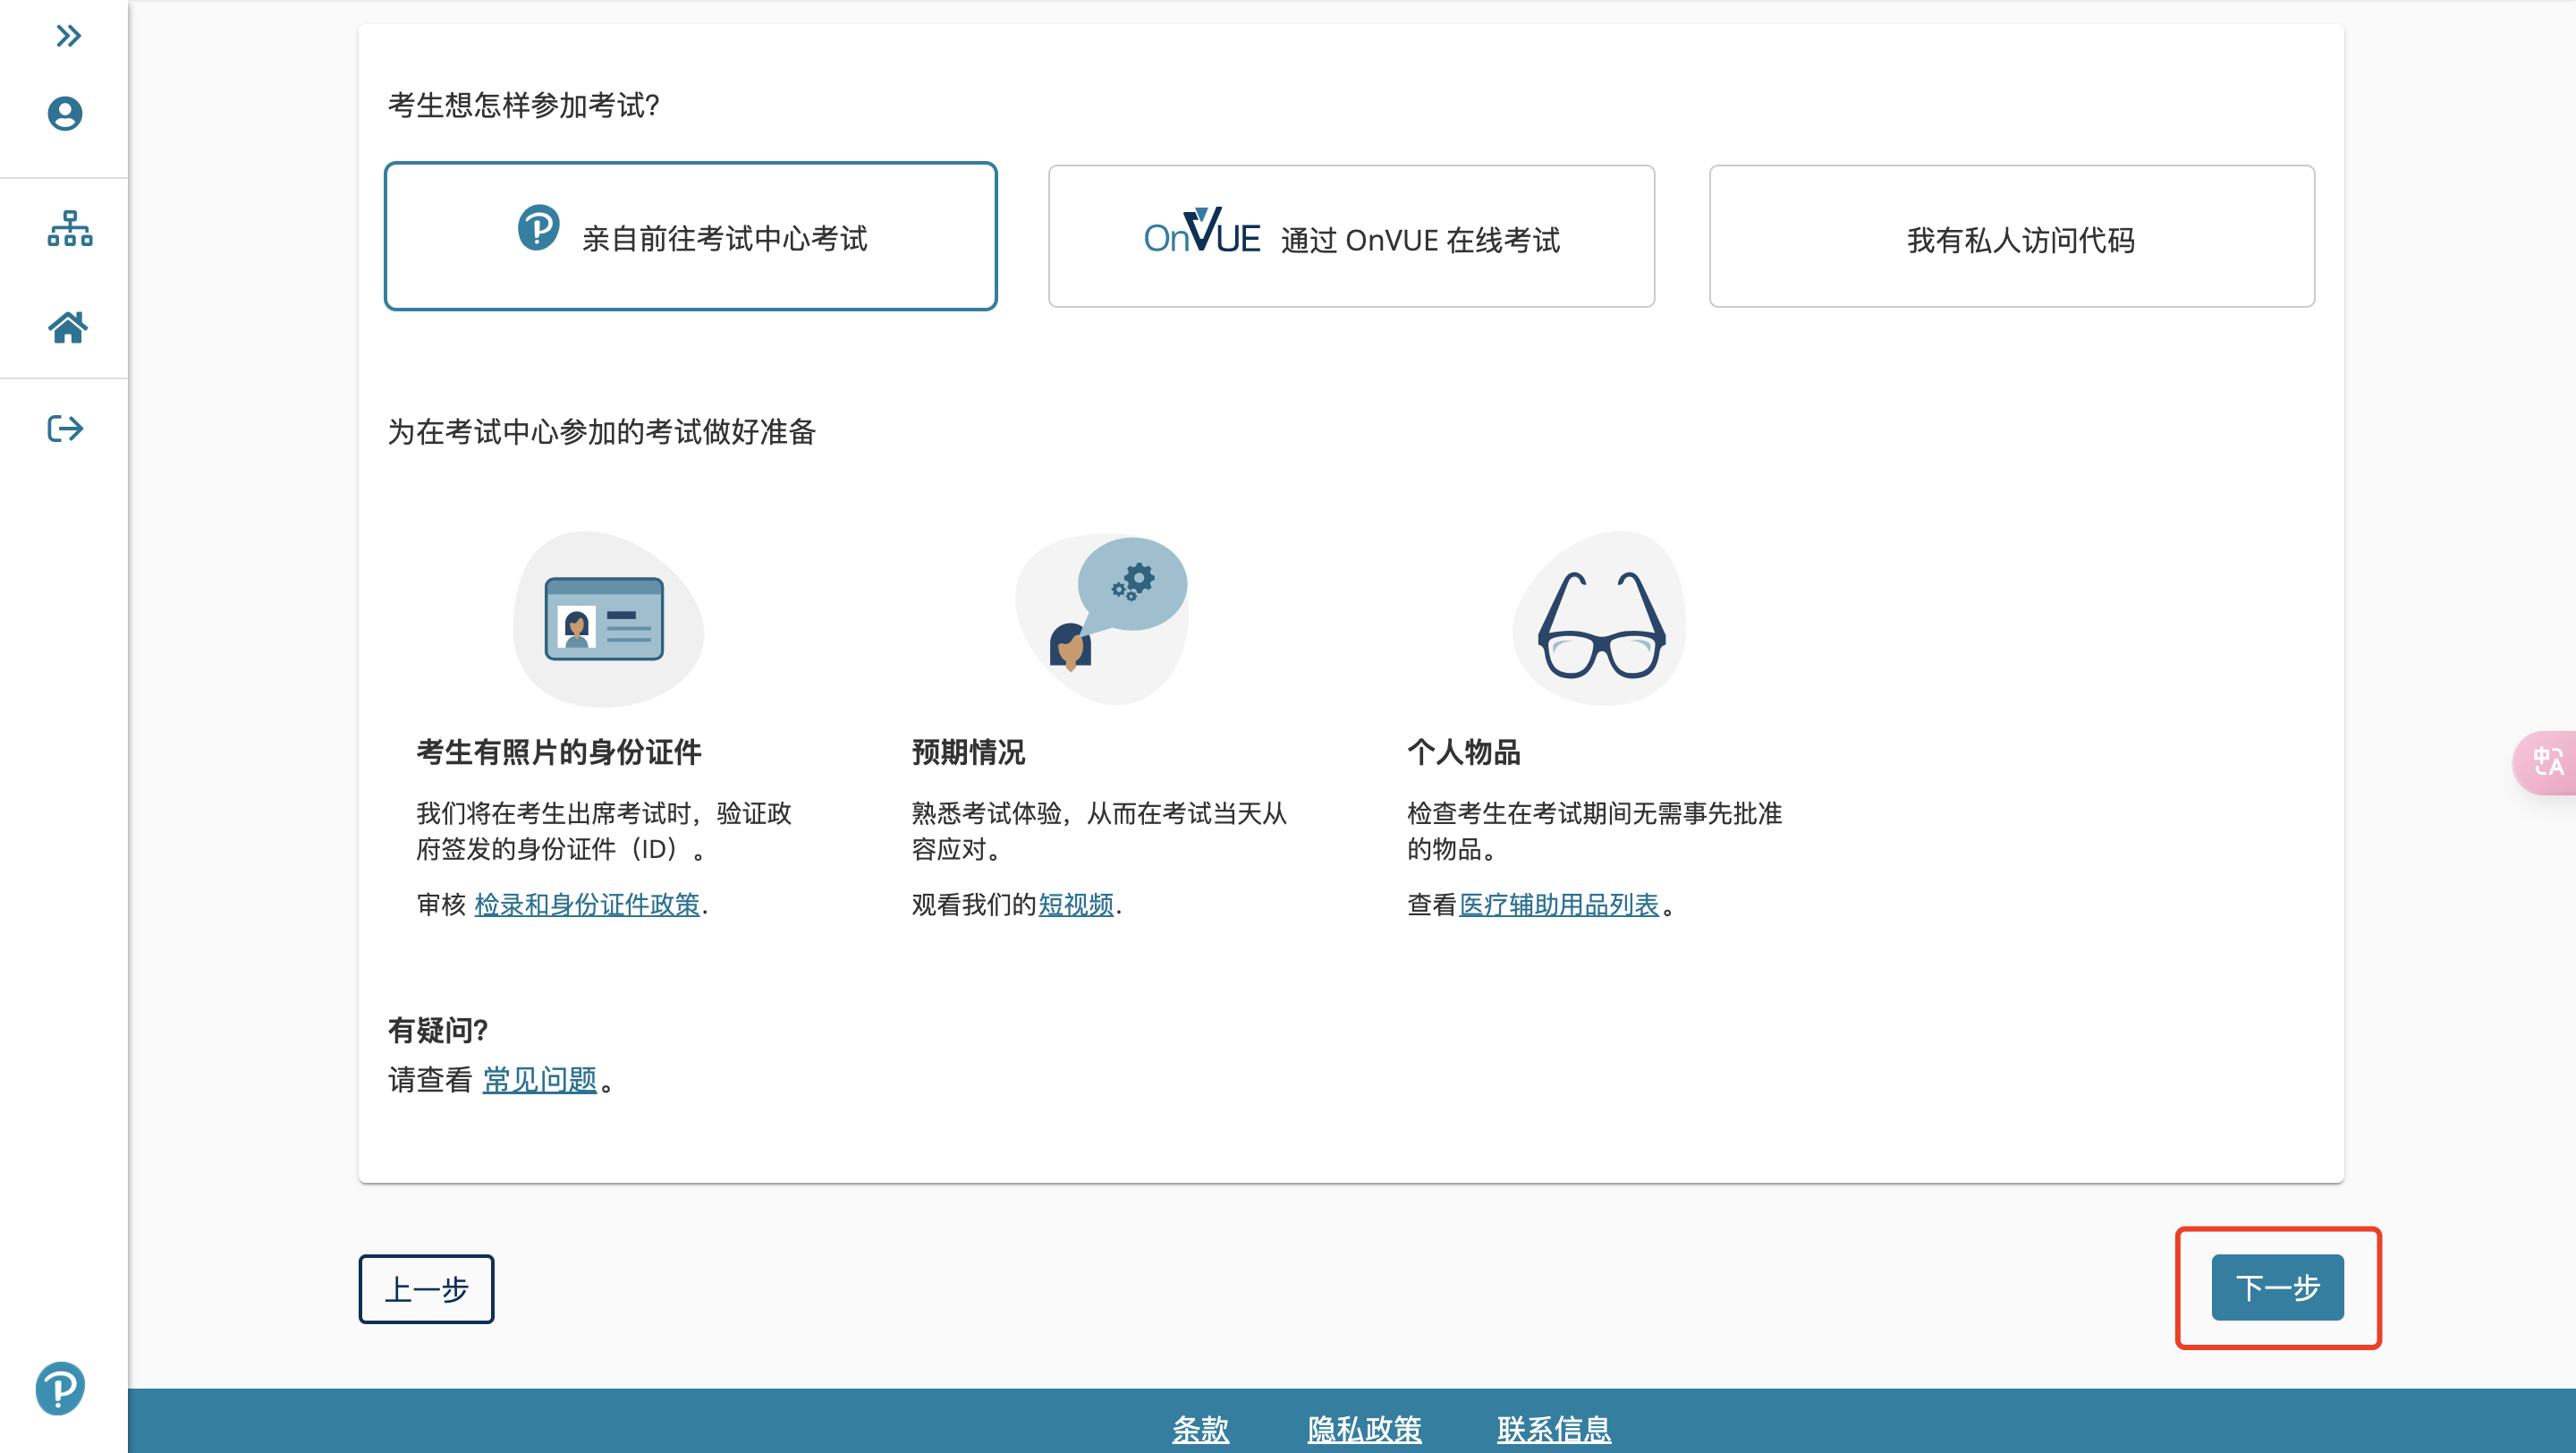Select 我有私人访问代码 option
Viewport: 2576px width, 1453px height.
coord(2012,236)
